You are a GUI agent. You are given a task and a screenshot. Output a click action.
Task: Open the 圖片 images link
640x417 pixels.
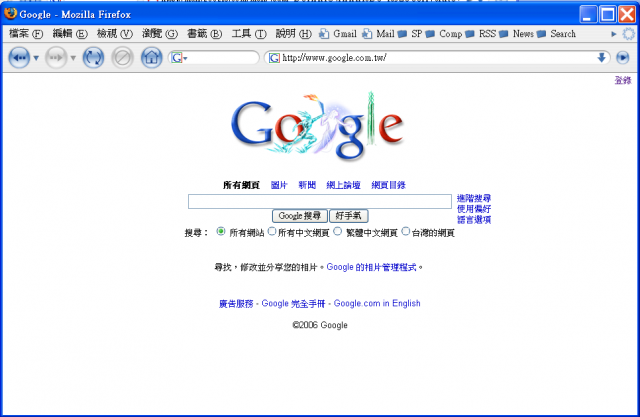[x=279, y=185]
